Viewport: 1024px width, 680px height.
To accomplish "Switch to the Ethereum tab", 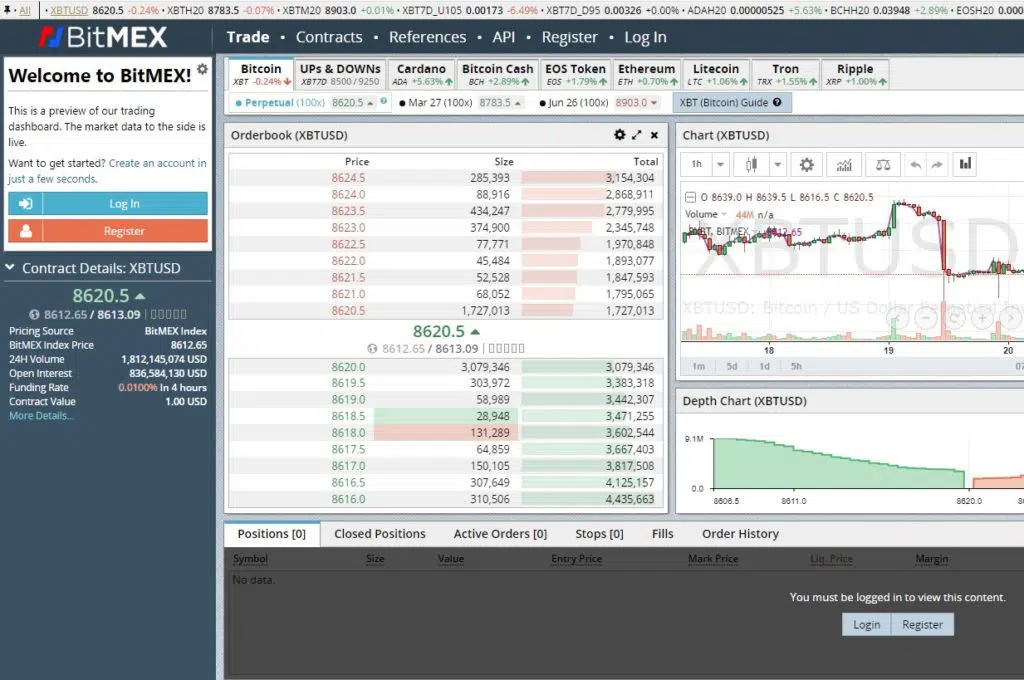I will point(647,74).
